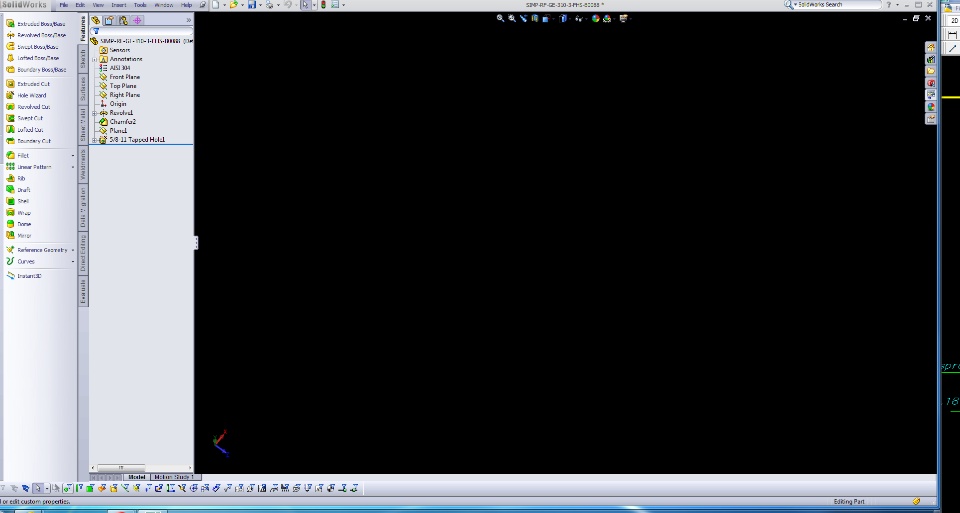Switch to the Sheet Metal command tab
The width and height of the screenshot is (960, 513).
83,125
